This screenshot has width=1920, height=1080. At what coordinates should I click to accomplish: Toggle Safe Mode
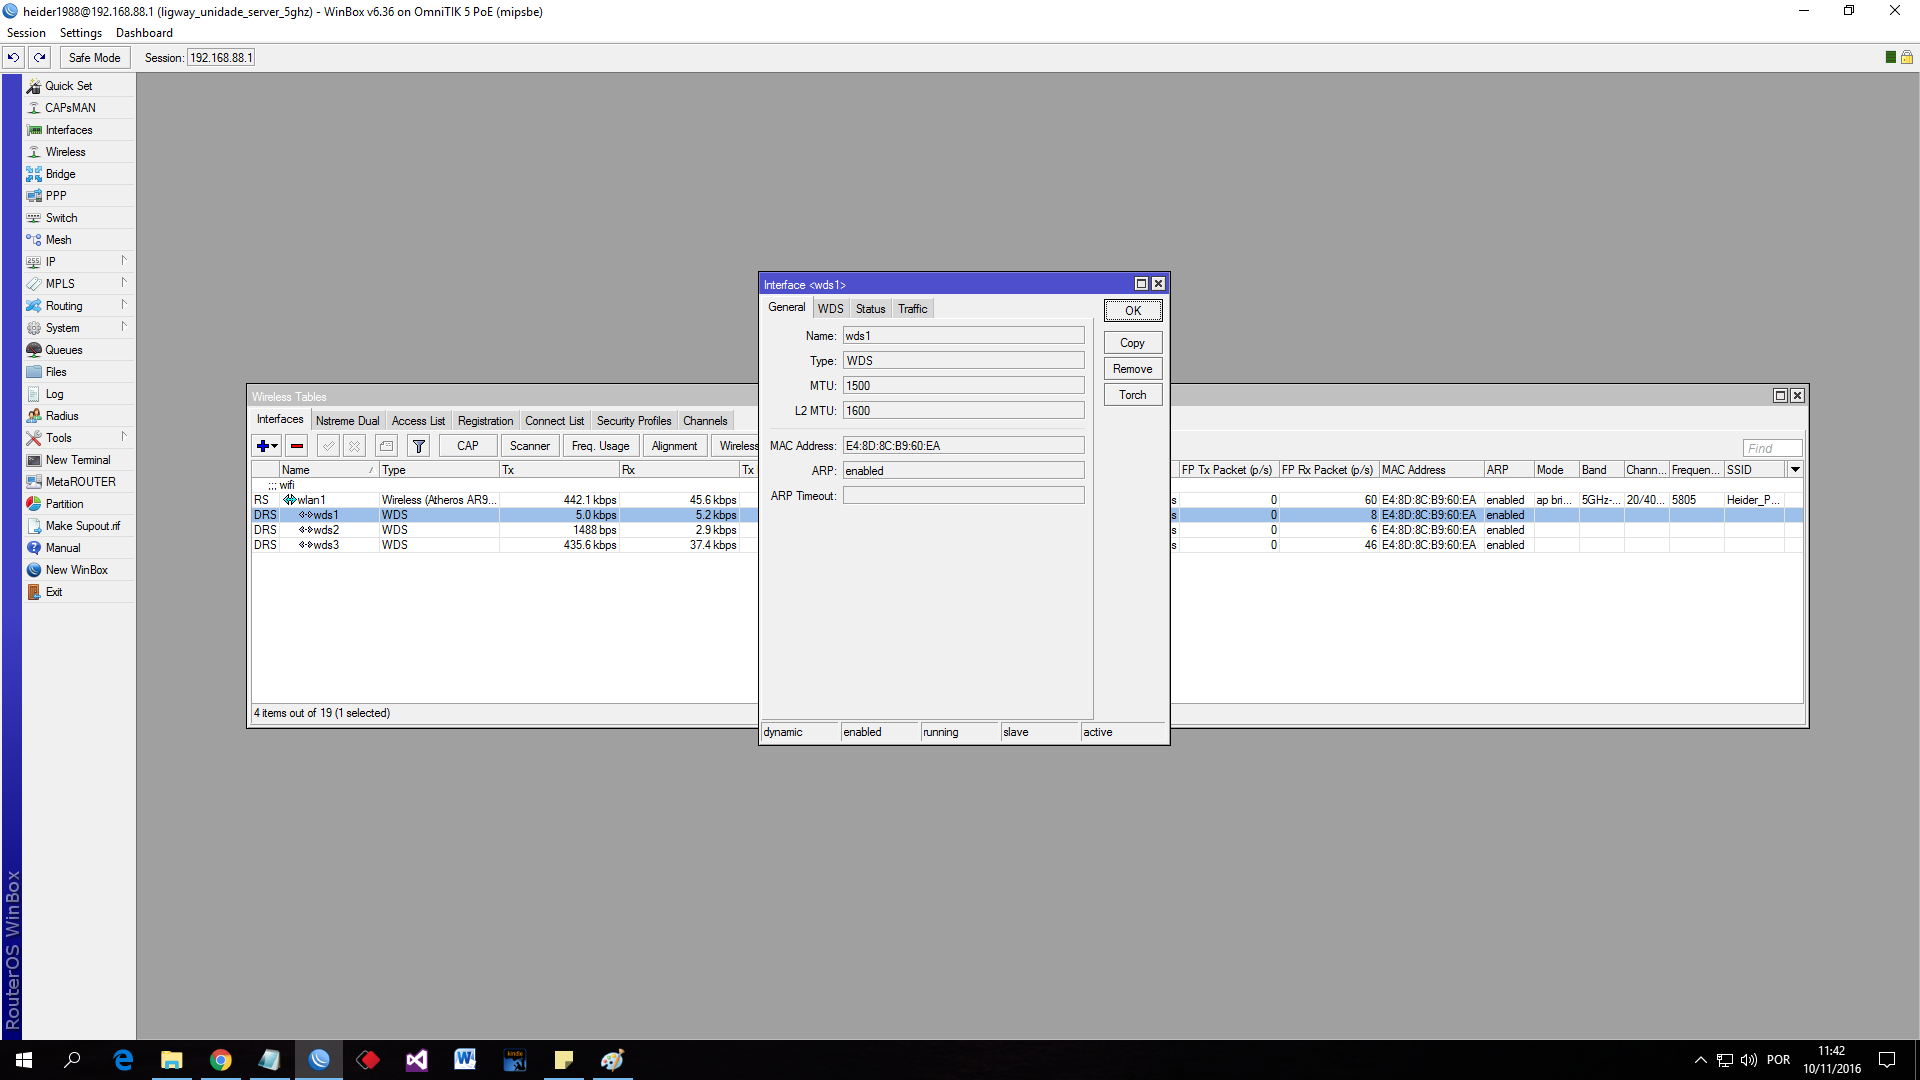[x=94, y=57]
